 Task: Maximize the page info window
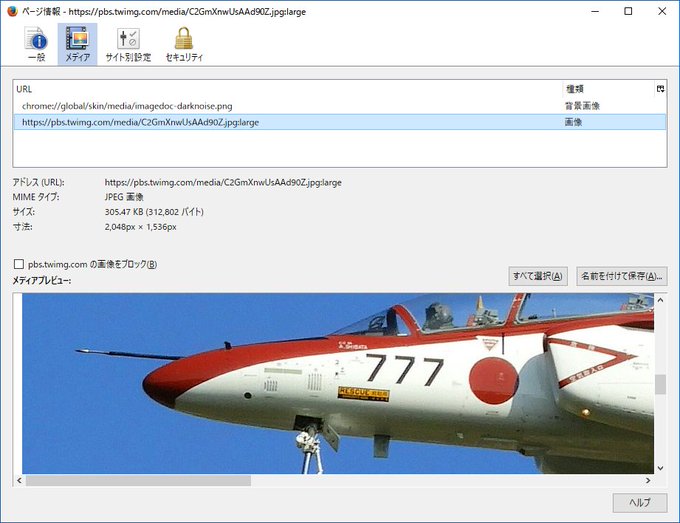tap(628, 11)
